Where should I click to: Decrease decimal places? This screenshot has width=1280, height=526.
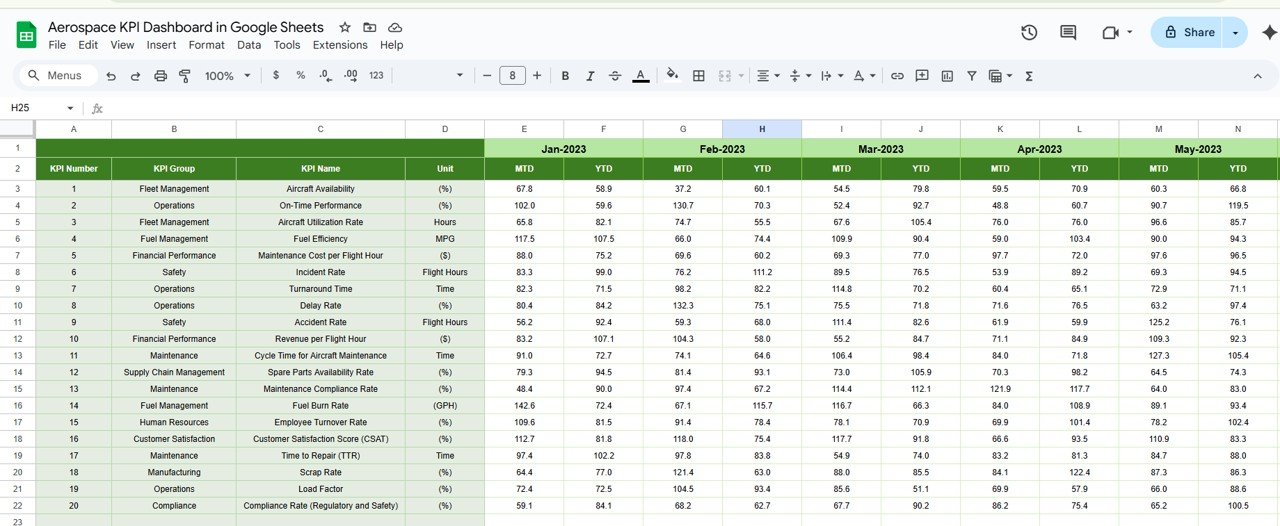tap(326, 76)
